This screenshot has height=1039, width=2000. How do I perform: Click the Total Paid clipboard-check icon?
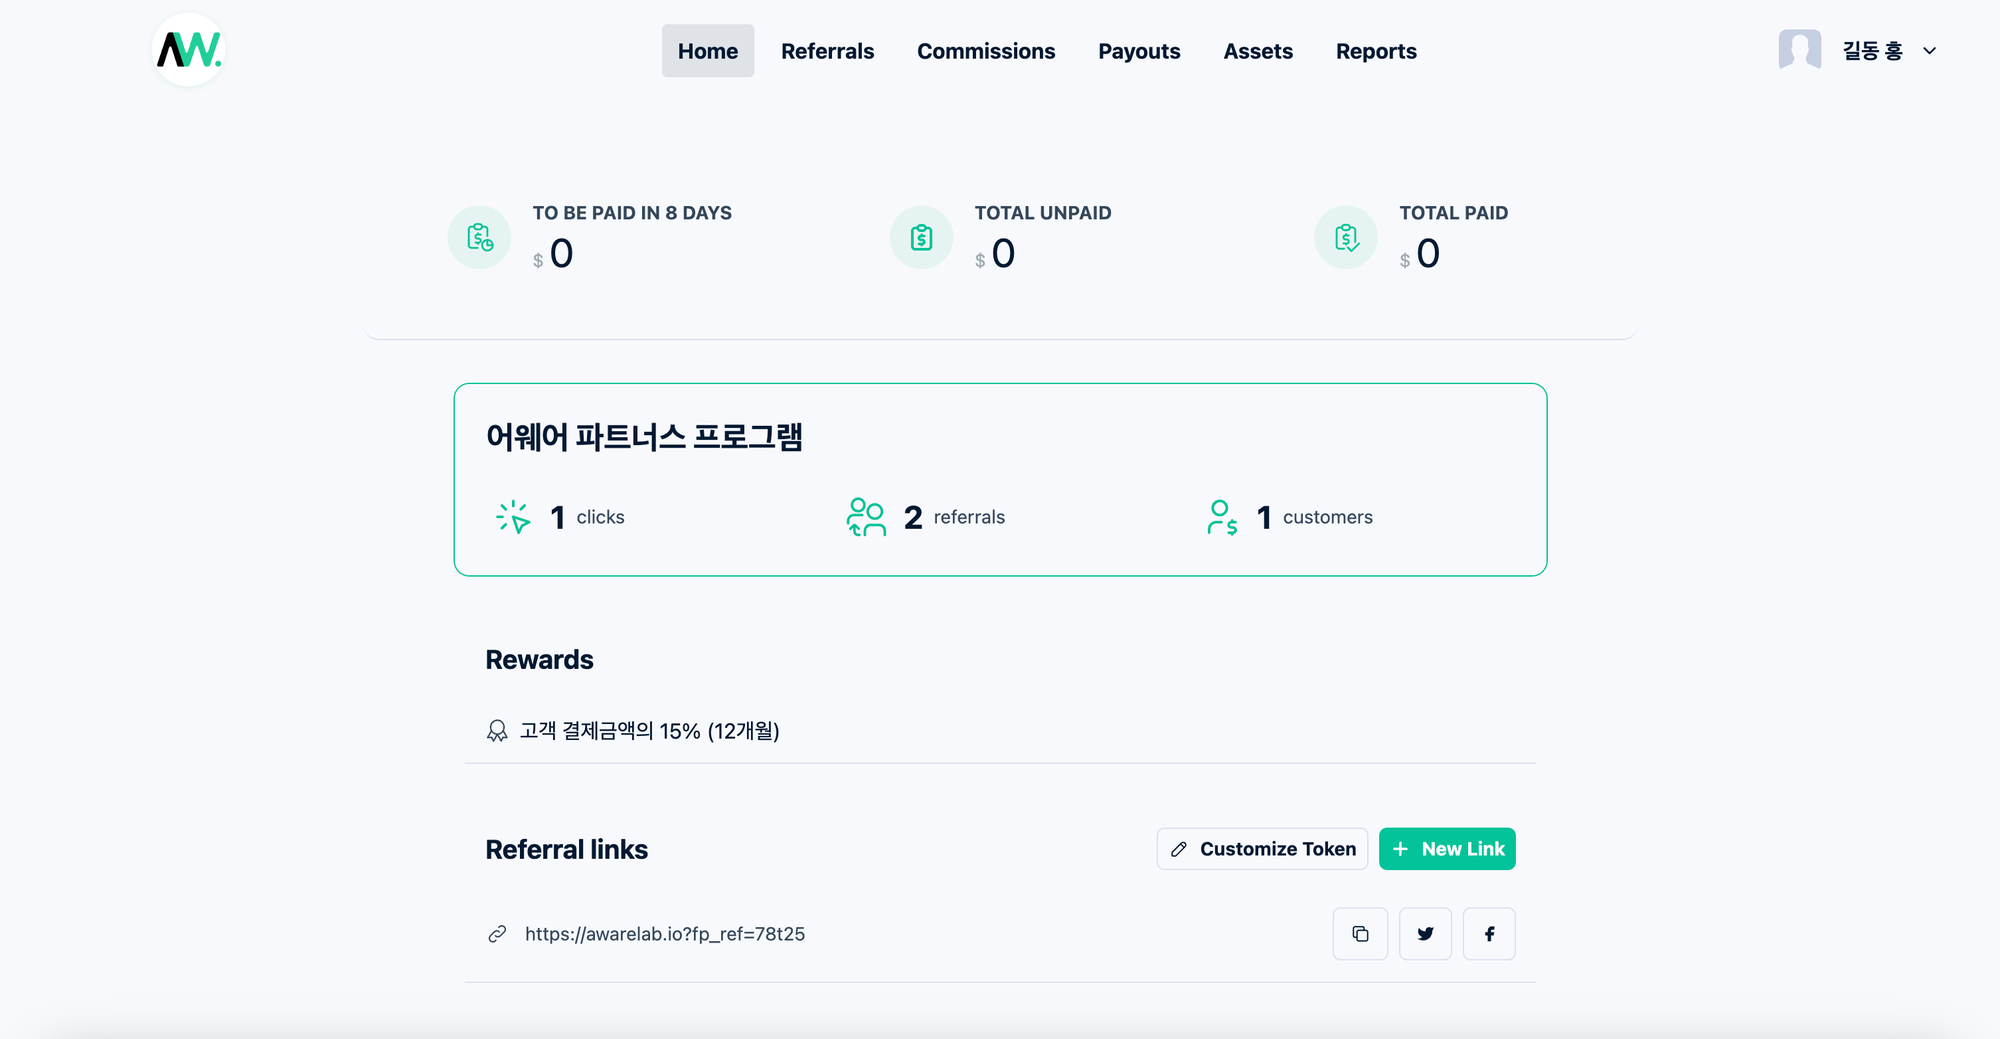point(1346,238)
